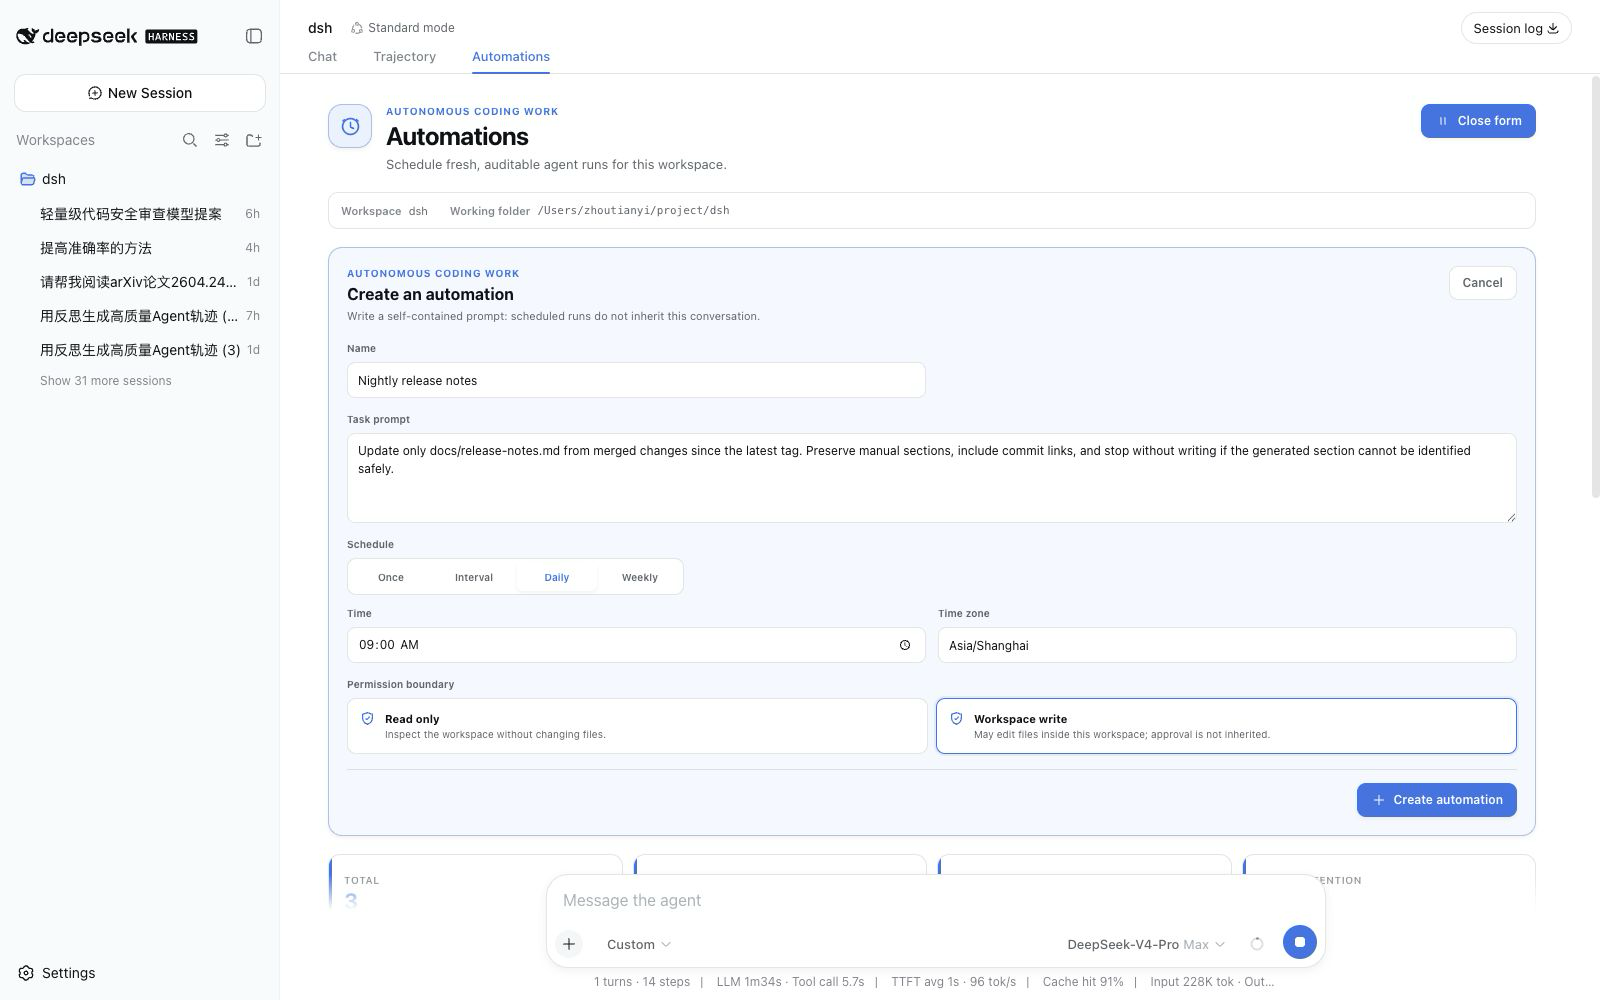Click the Settings gear icon
1600x1000 pixels.
[27, 973]
